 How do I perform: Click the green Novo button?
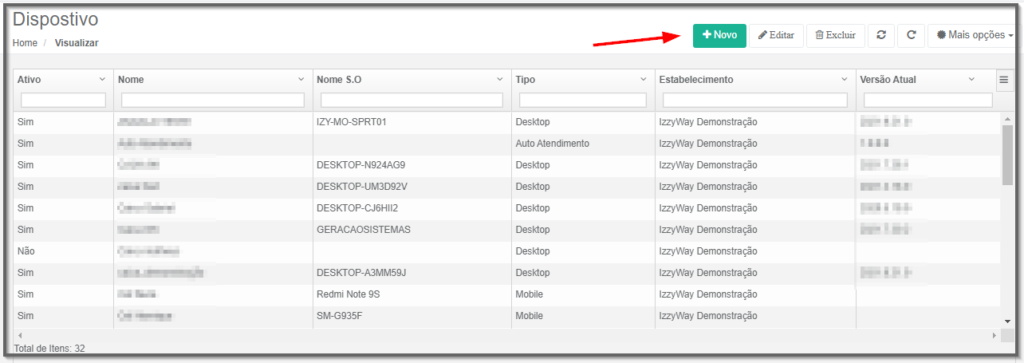click(x=719, y=35)
